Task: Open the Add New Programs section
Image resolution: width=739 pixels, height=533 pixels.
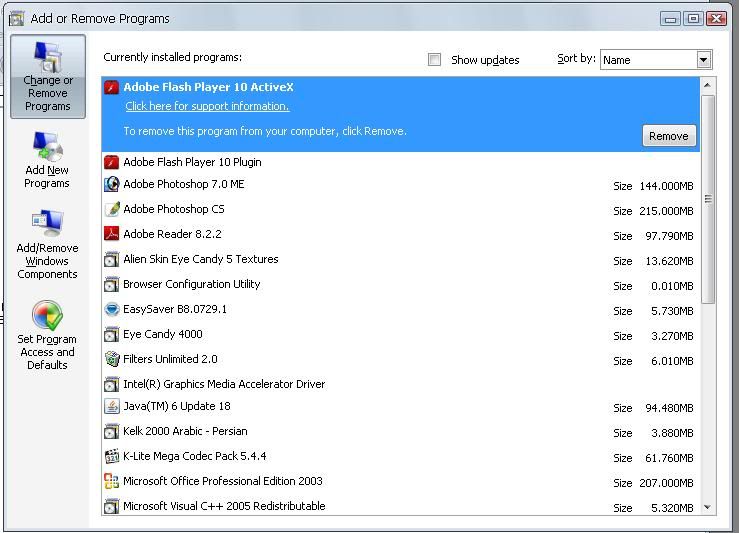Action: click(x=47, y=161)
